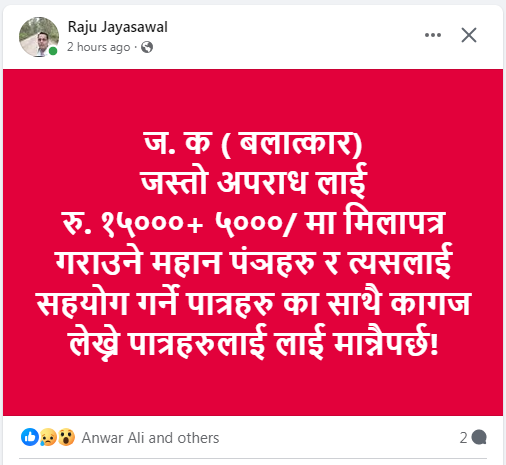Image resolution: width=506 pixels, height=465 pixels.
Task: Click the public globe privacy icon
Action: (147, 47)
